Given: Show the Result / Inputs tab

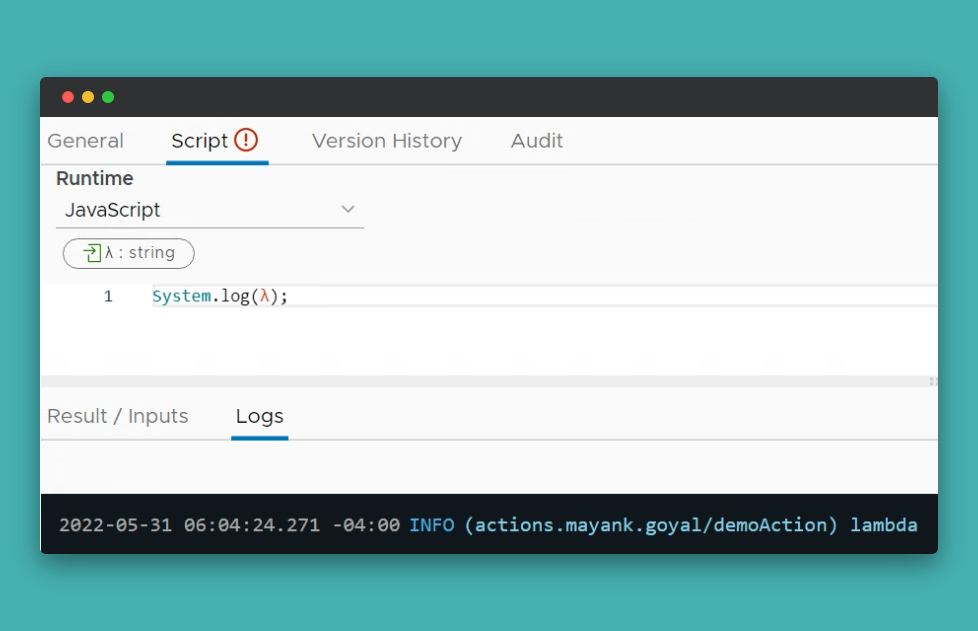Looking at the screenshot, I should tap(118, 416).
